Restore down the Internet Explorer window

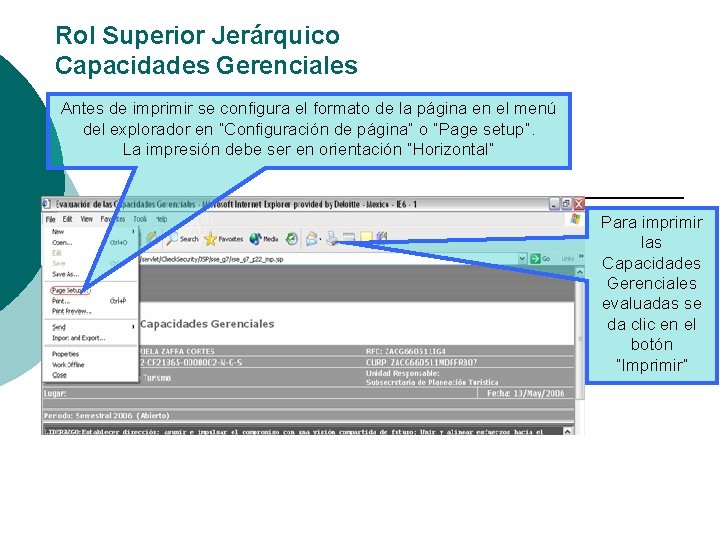567,204
